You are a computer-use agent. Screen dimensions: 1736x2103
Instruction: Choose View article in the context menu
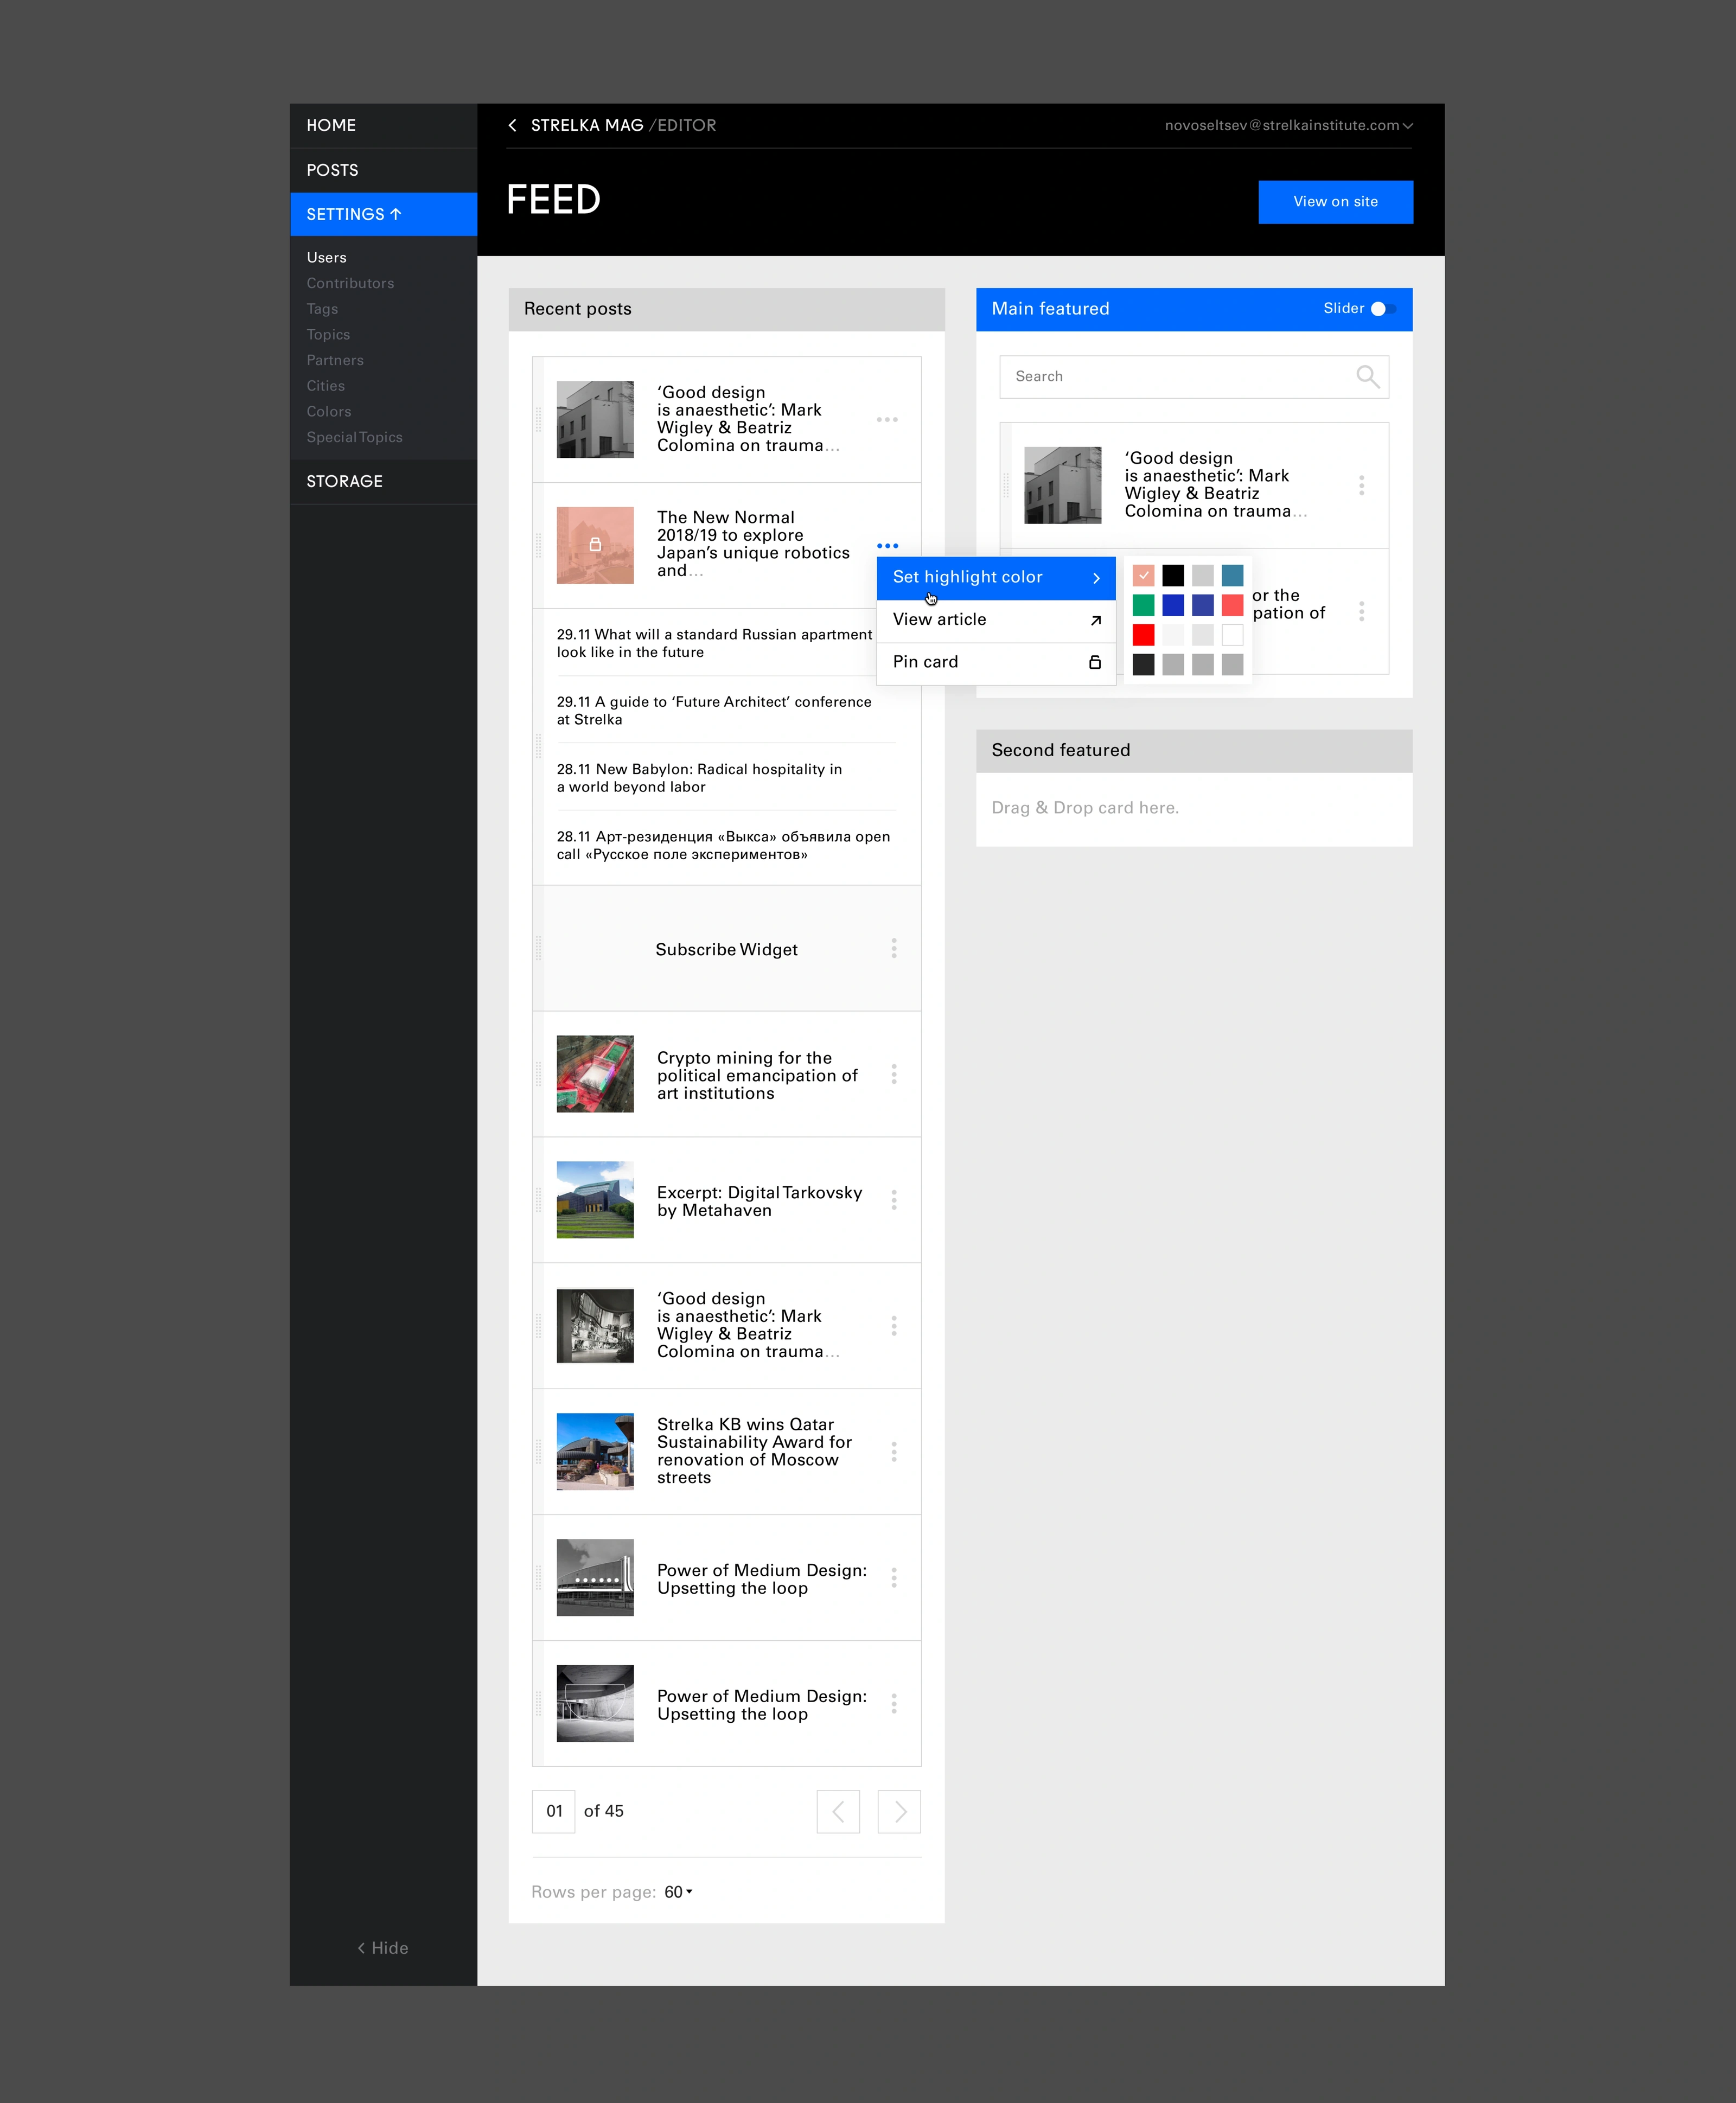[996, 620]
